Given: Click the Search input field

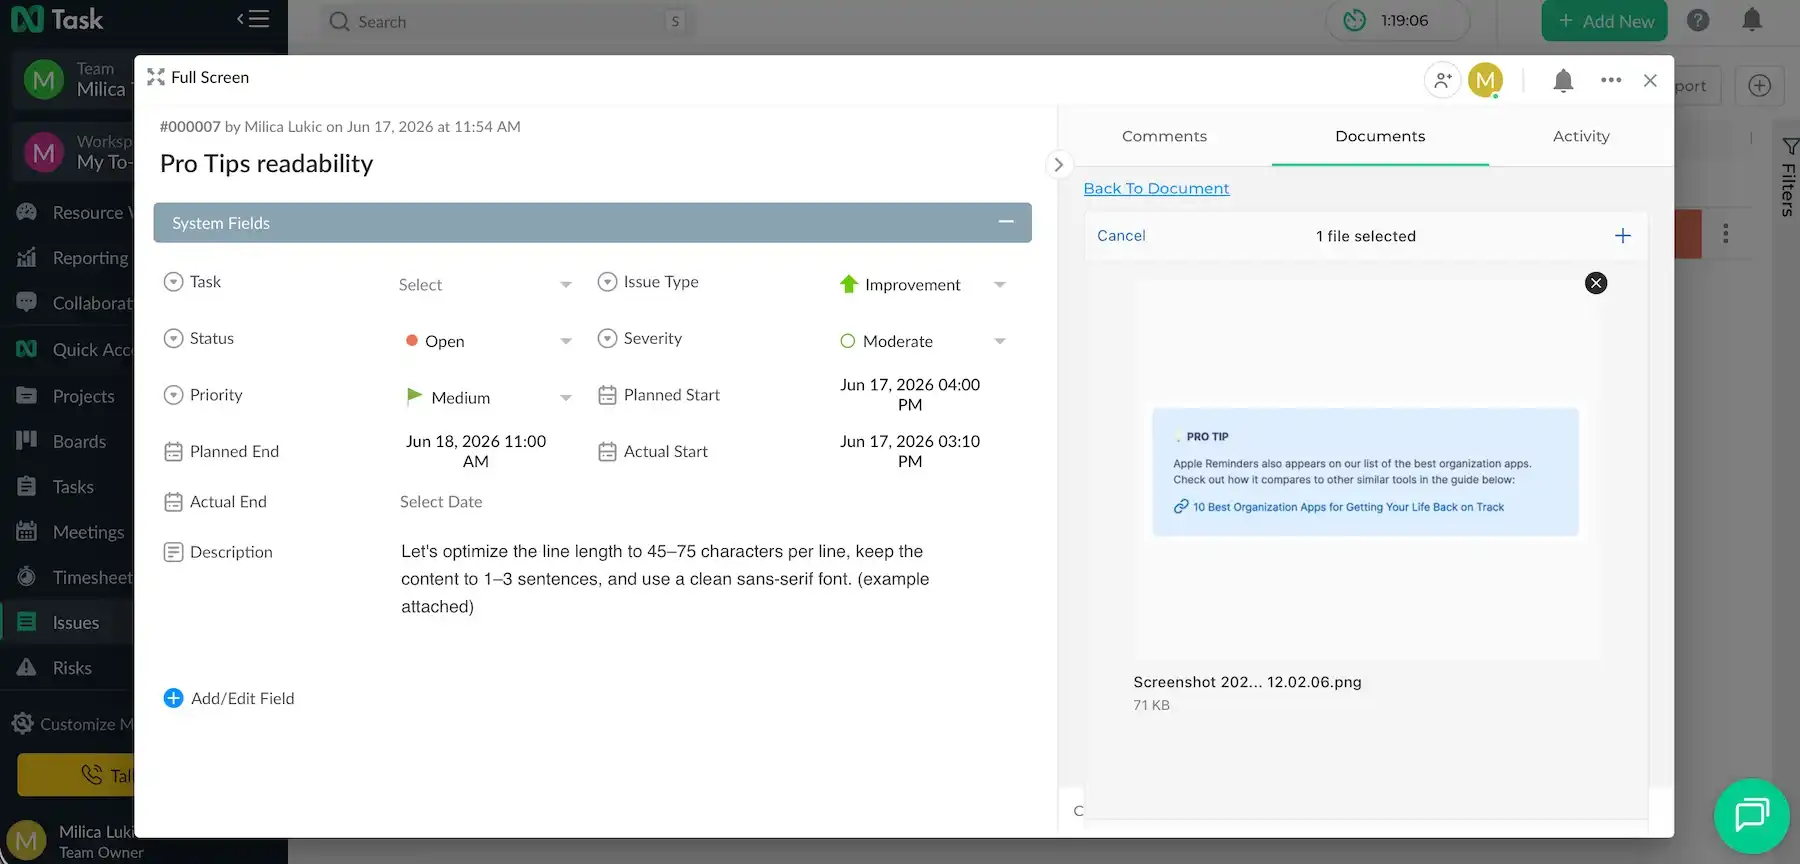Looking at the screenshot, I should (x=506, y=21).
